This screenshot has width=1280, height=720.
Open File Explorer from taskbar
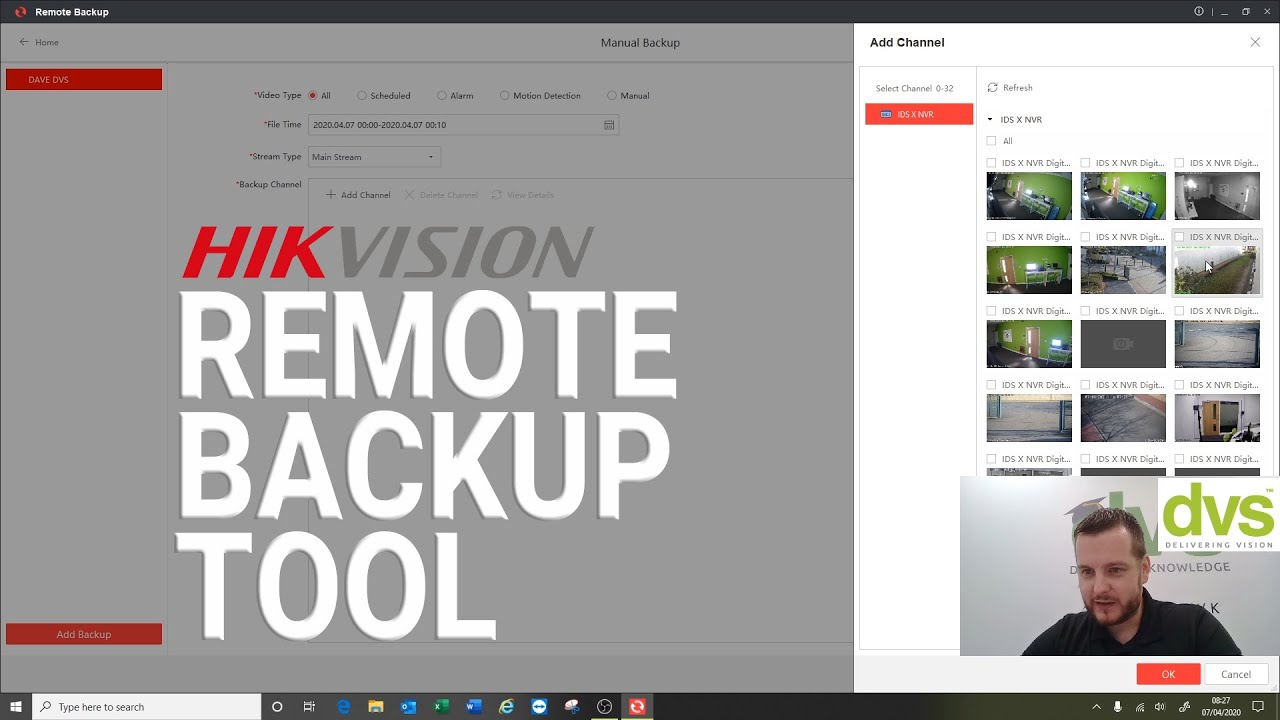pyautogui.click(x=376, y=707)
